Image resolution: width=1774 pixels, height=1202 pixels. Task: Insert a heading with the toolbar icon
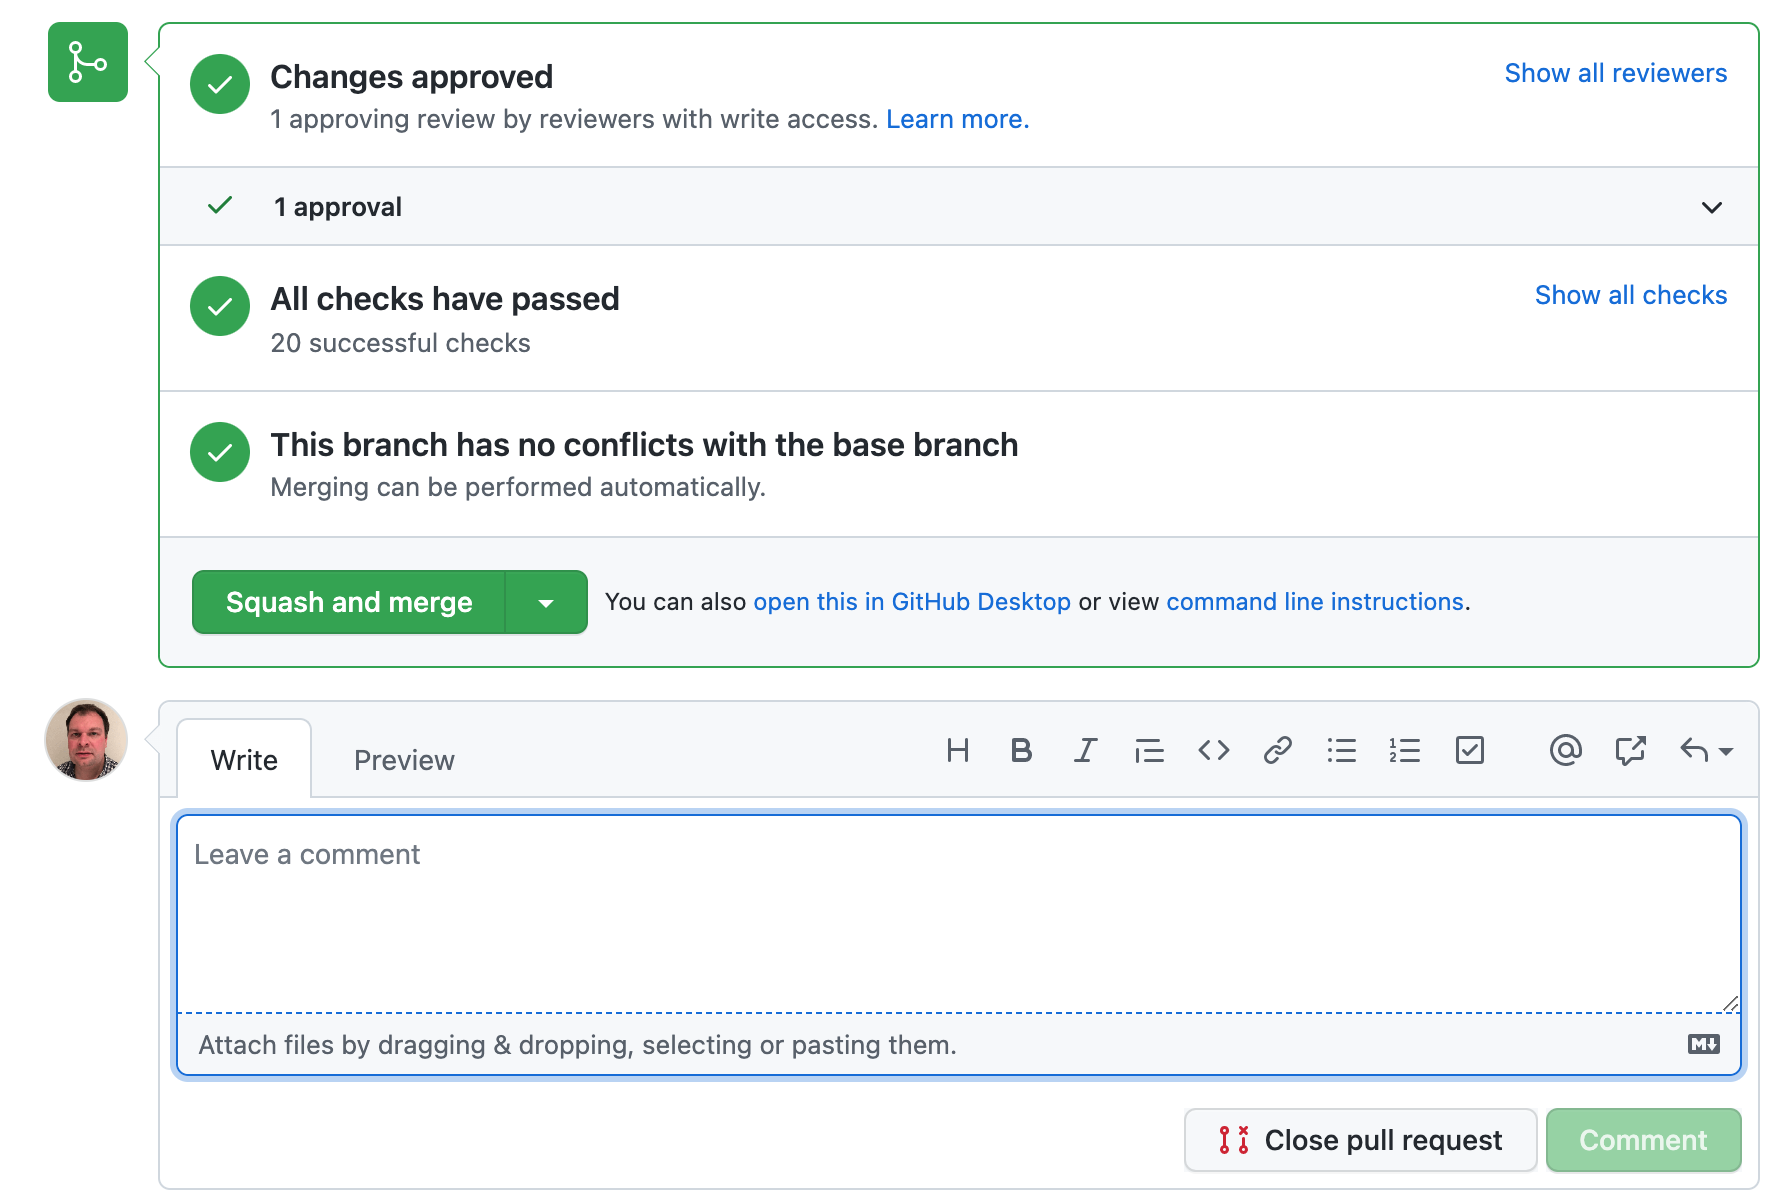(x=957, y=750)
